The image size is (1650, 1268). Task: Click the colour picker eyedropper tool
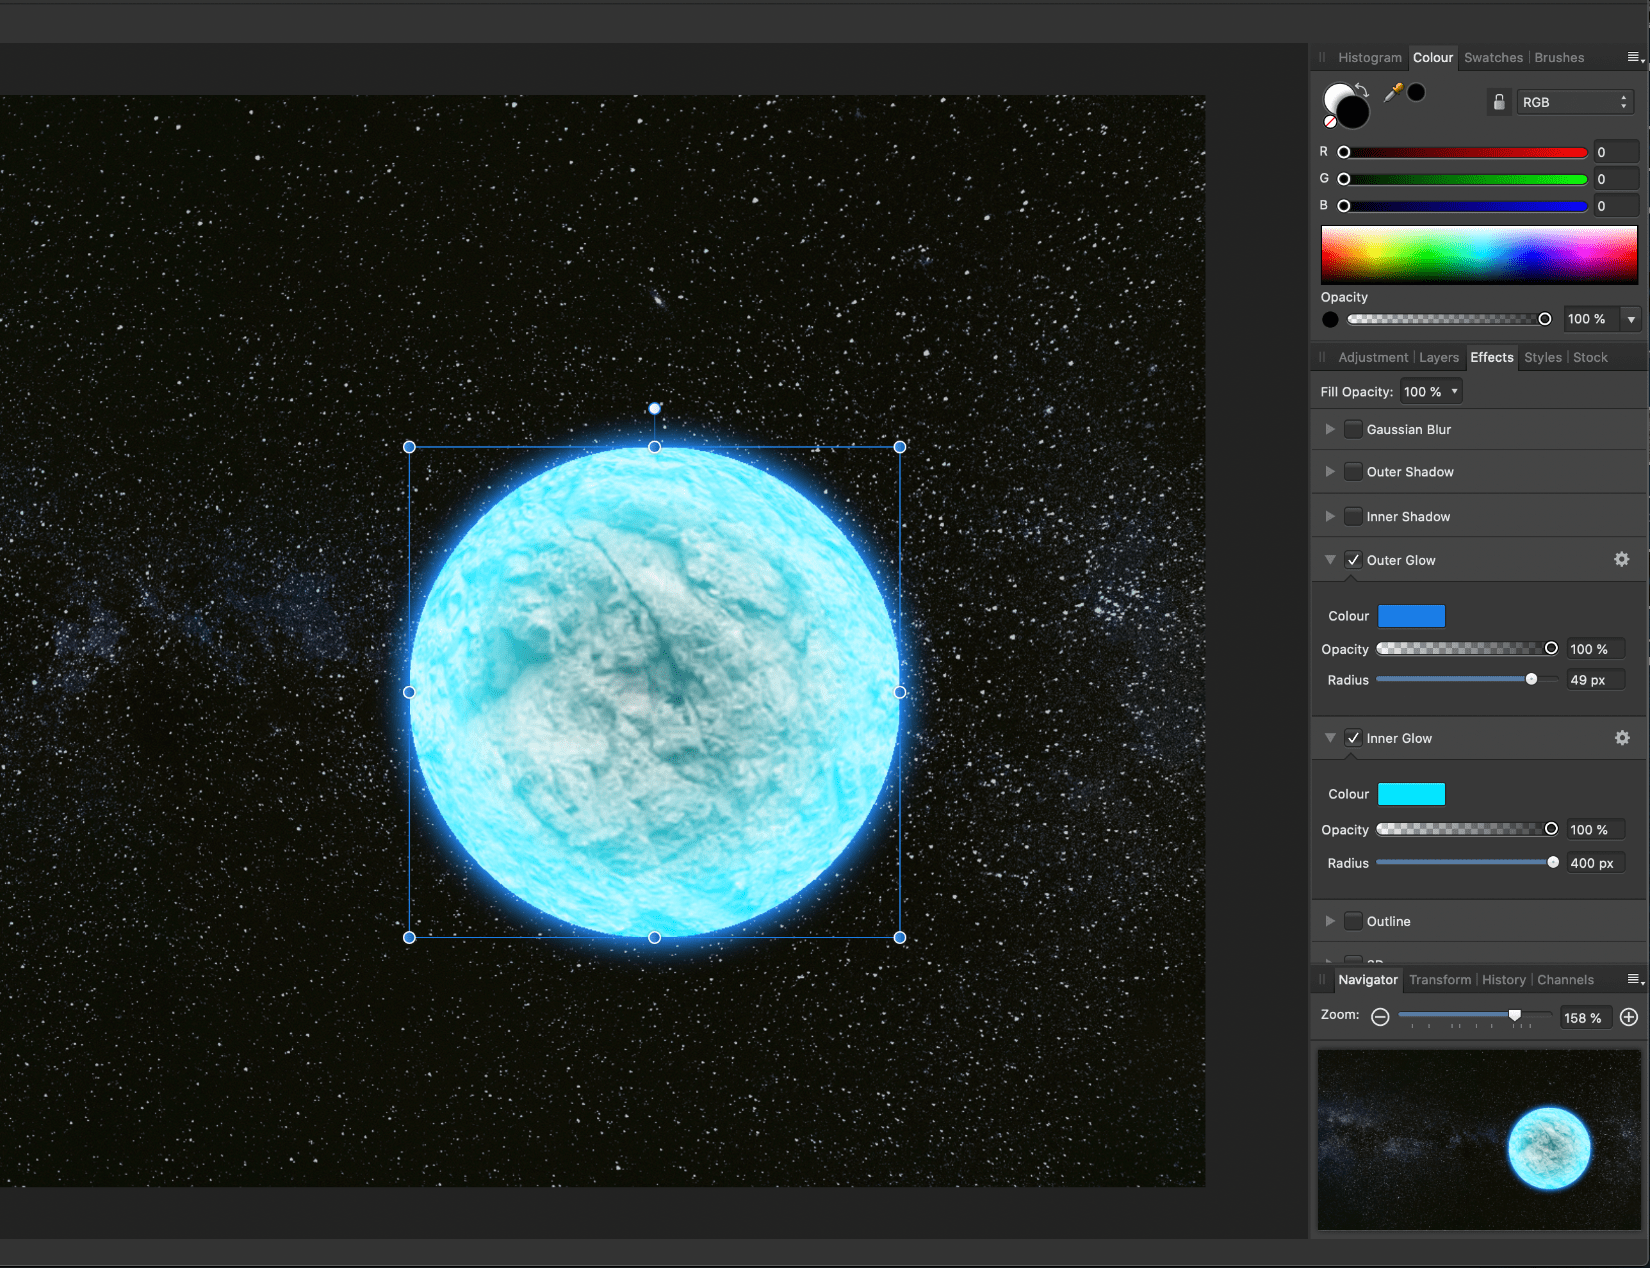tap(1393, 93)
